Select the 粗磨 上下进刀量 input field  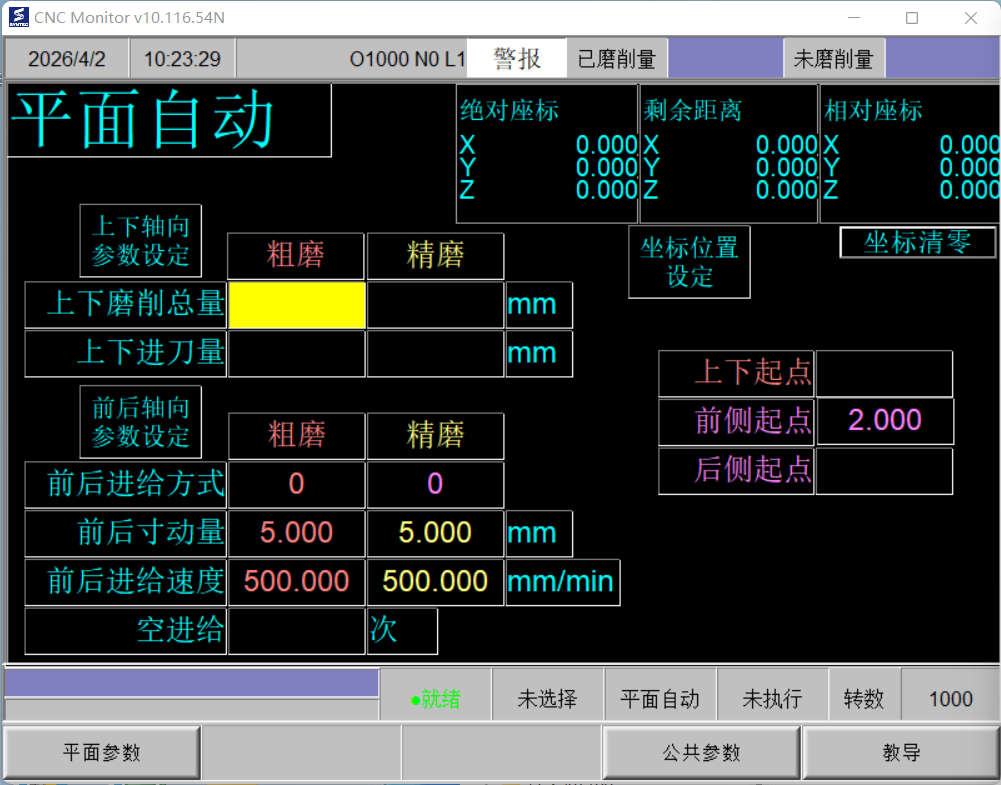tap(297, 353)
